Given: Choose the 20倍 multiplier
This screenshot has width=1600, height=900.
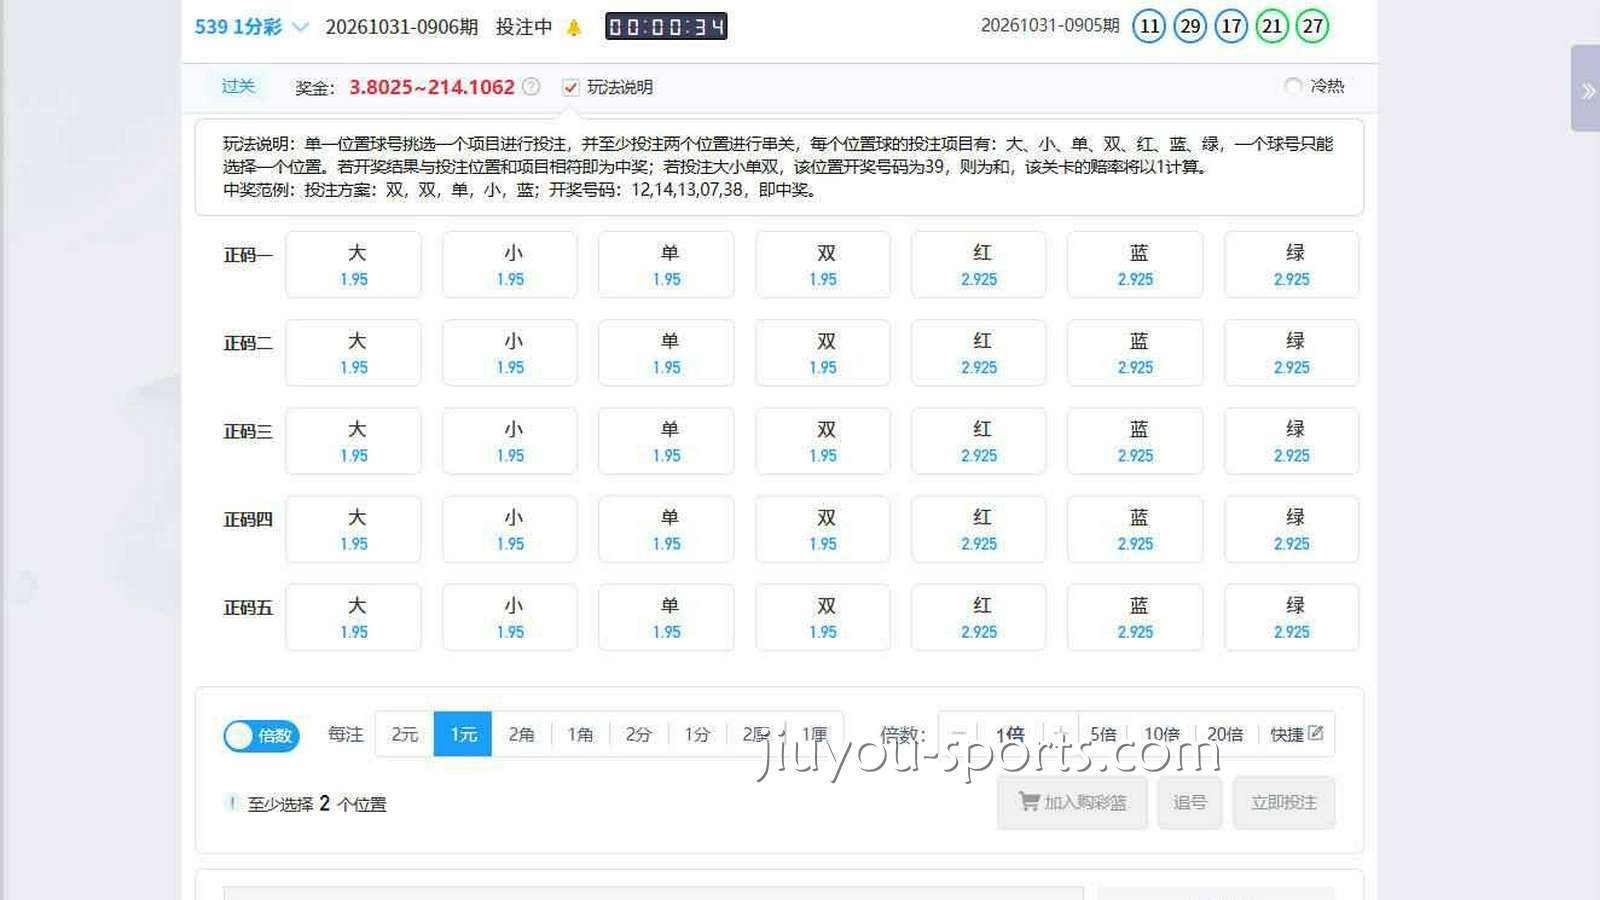Looking at the screenshot, I should point(1225,734).
